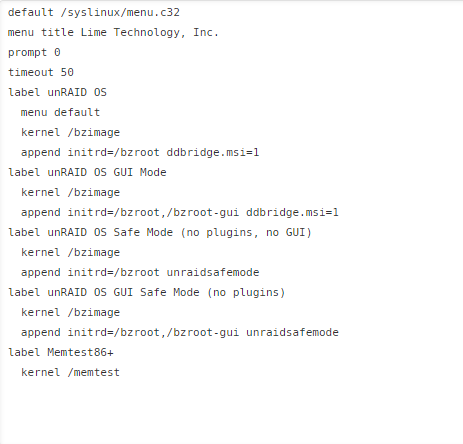Viewport: 463px width, 444px height.
Task: Click the first 'kernel /bzimage' line
Action: [70, 133]
